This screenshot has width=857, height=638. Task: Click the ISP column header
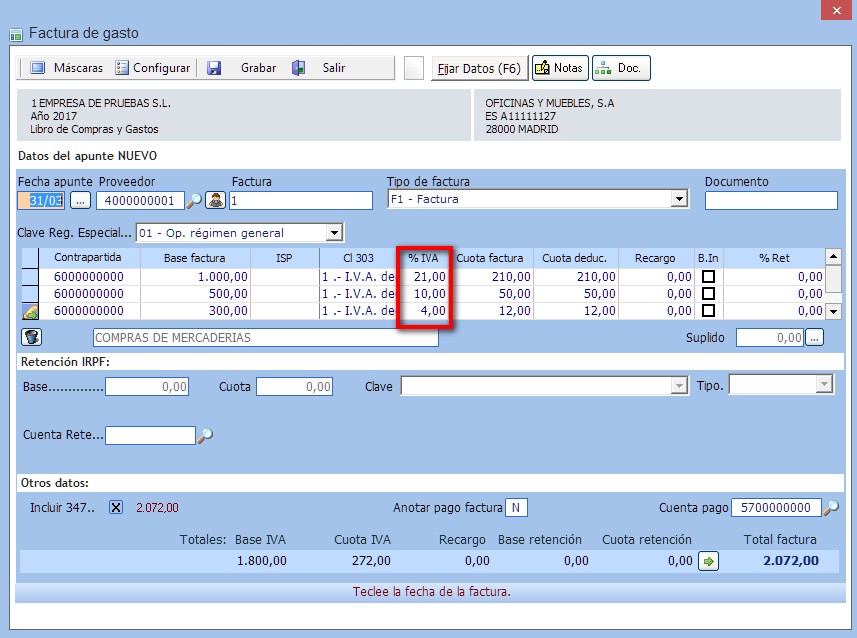(x=284, y=257)
